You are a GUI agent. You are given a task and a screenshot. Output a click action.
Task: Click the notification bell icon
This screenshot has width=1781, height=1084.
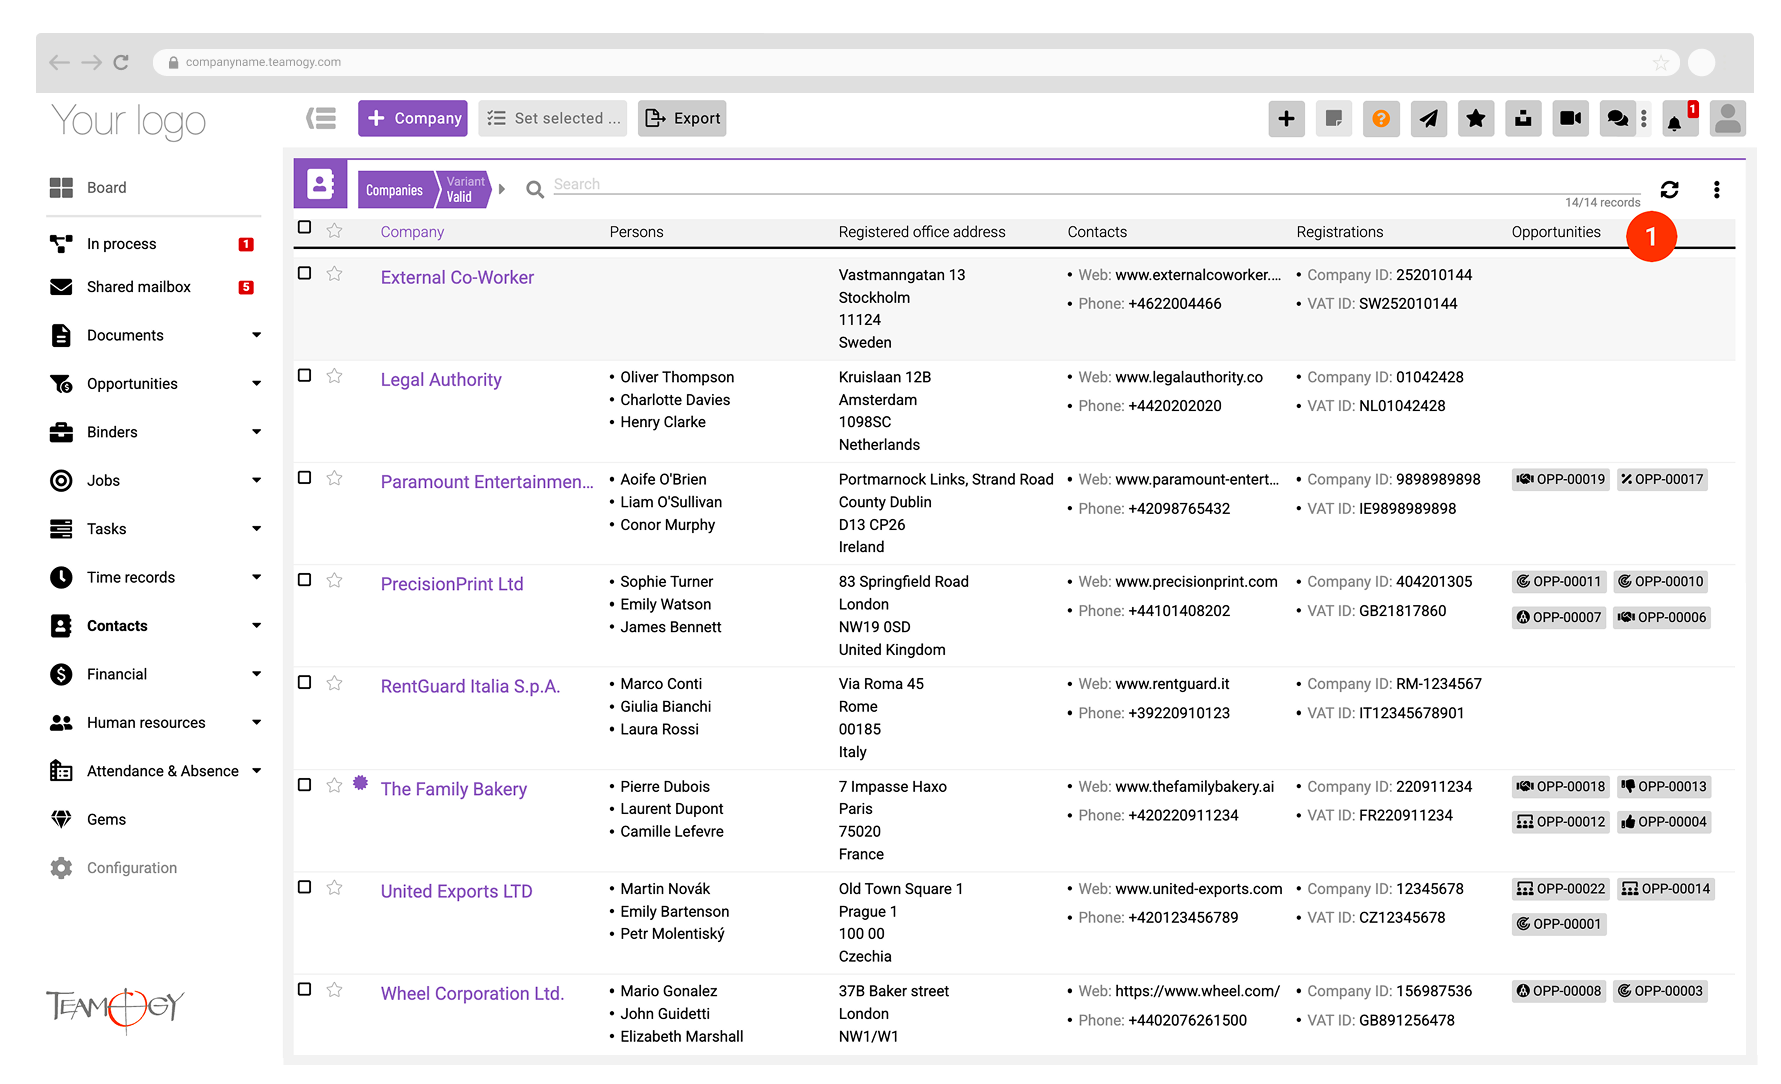(1675, 121)
